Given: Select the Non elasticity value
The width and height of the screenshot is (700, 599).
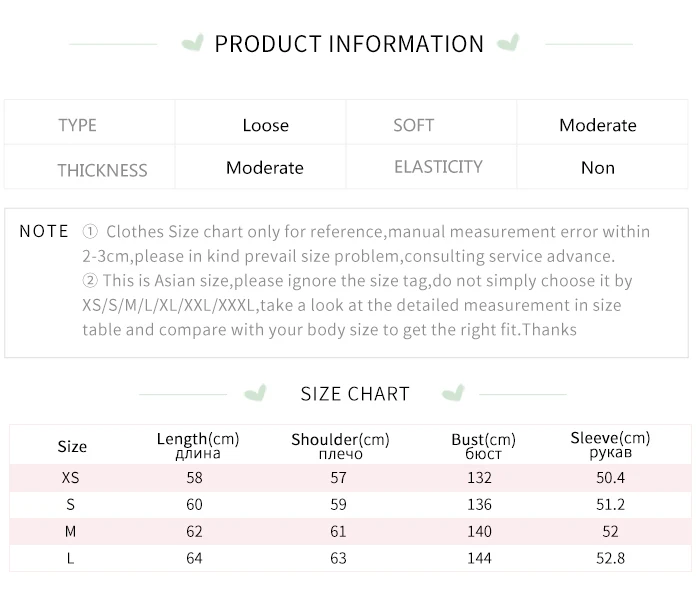Looking at the screenshot, I should click(597, 168).
